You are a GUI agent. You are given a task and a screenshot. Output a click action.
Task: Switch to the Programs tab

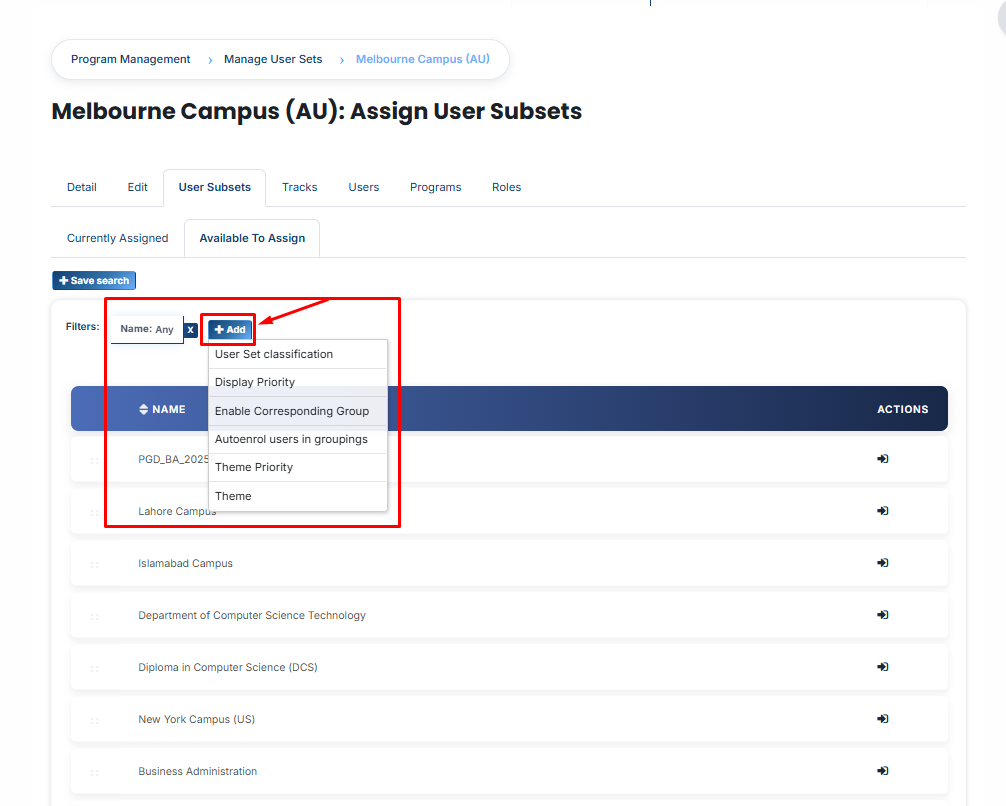pos(436,187)
